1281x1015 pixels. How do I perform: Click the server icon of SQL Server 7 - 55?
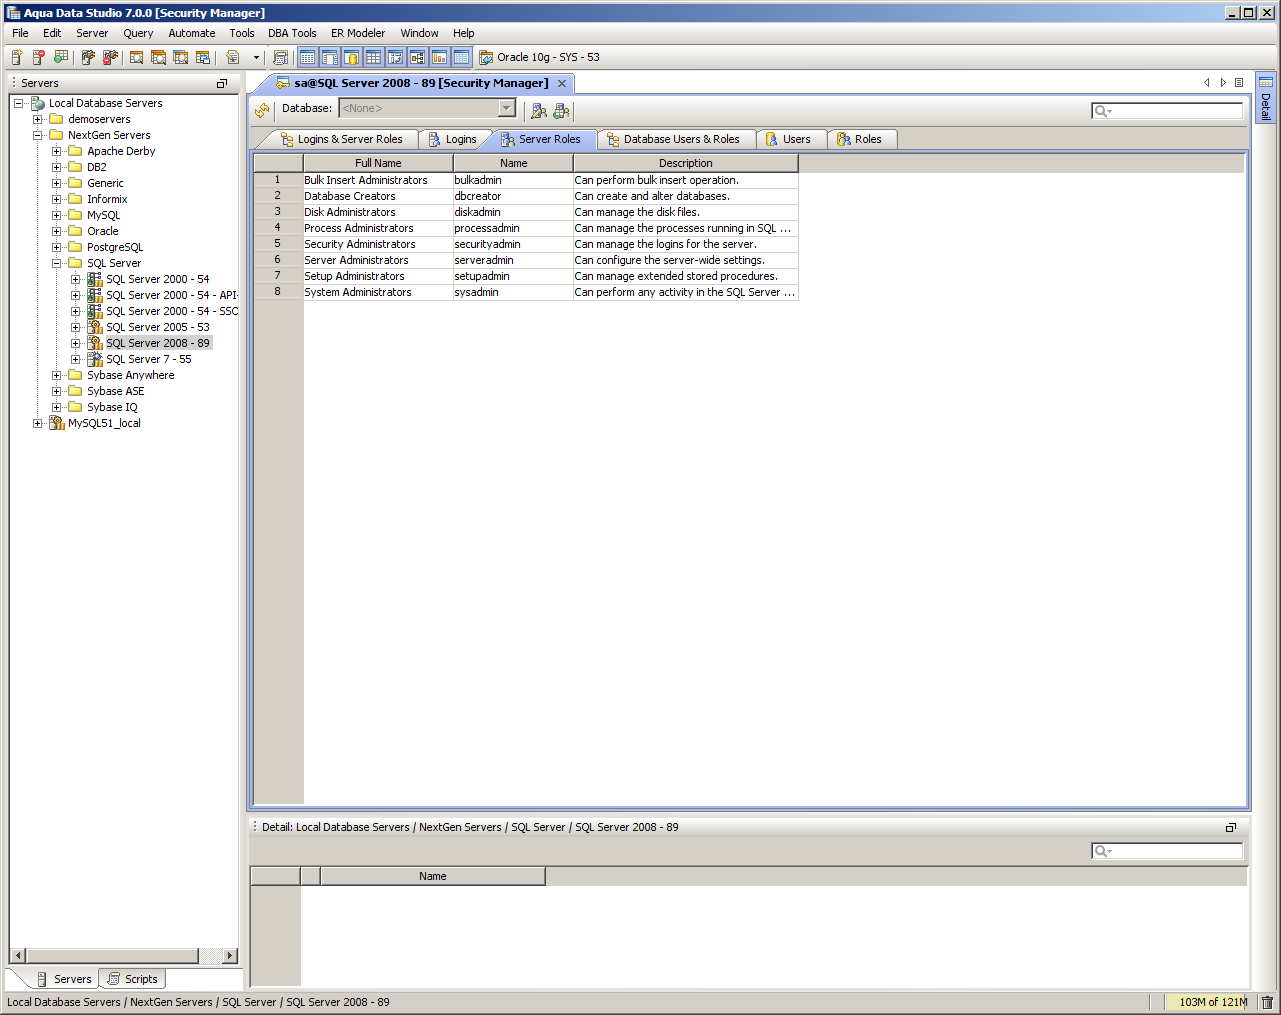[x=95, y=359]
